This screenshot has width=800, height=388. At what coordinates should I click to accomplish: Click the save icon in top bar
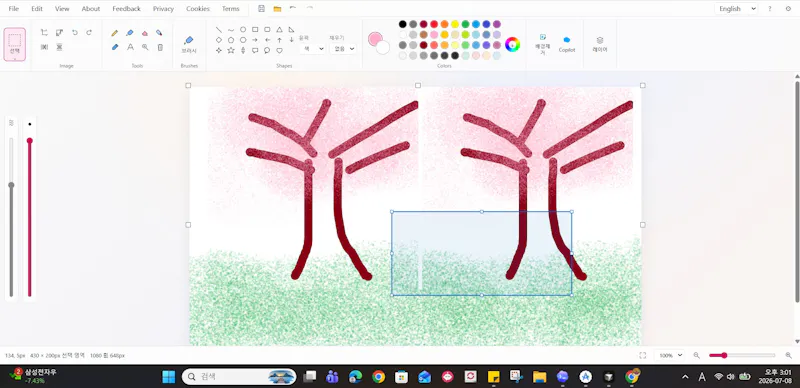[x=261, y=9]
